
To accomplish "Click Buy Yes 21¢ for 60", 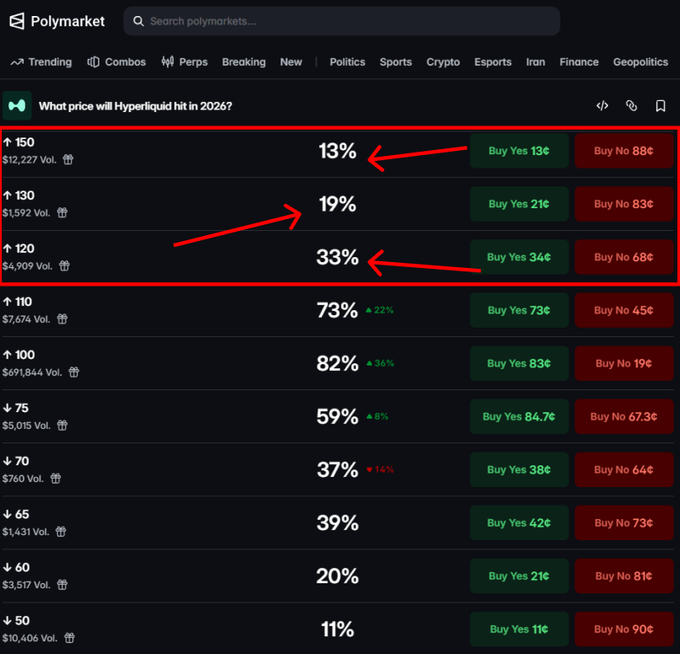I will 519,576.
